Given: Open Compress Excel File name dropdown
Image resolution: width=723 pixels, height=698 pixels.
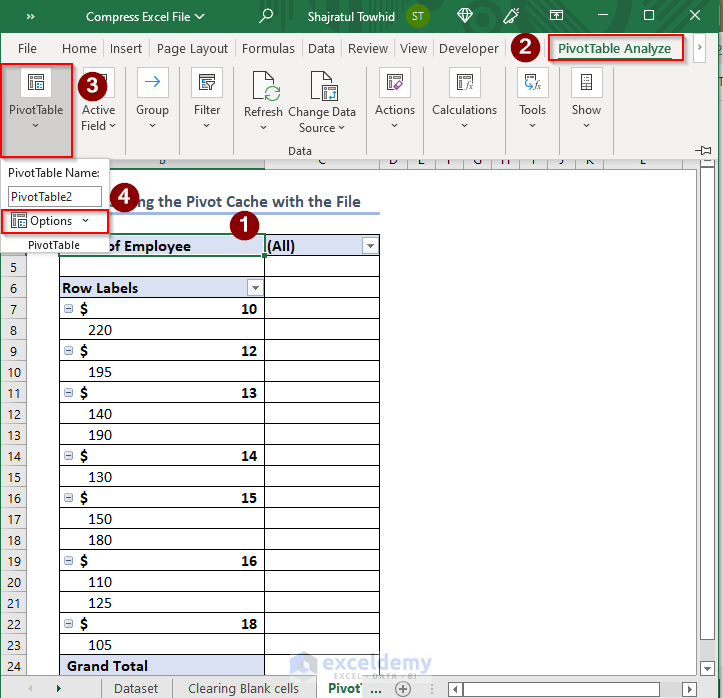Looking at the screenshot, I should point(200,17).
